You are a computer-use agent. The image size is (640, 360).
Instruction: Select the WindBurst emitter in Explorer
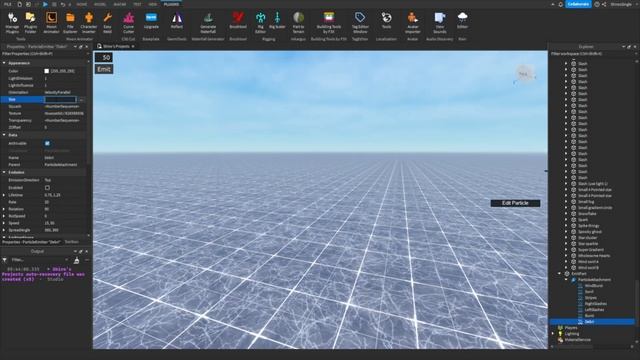click(593, 286)
